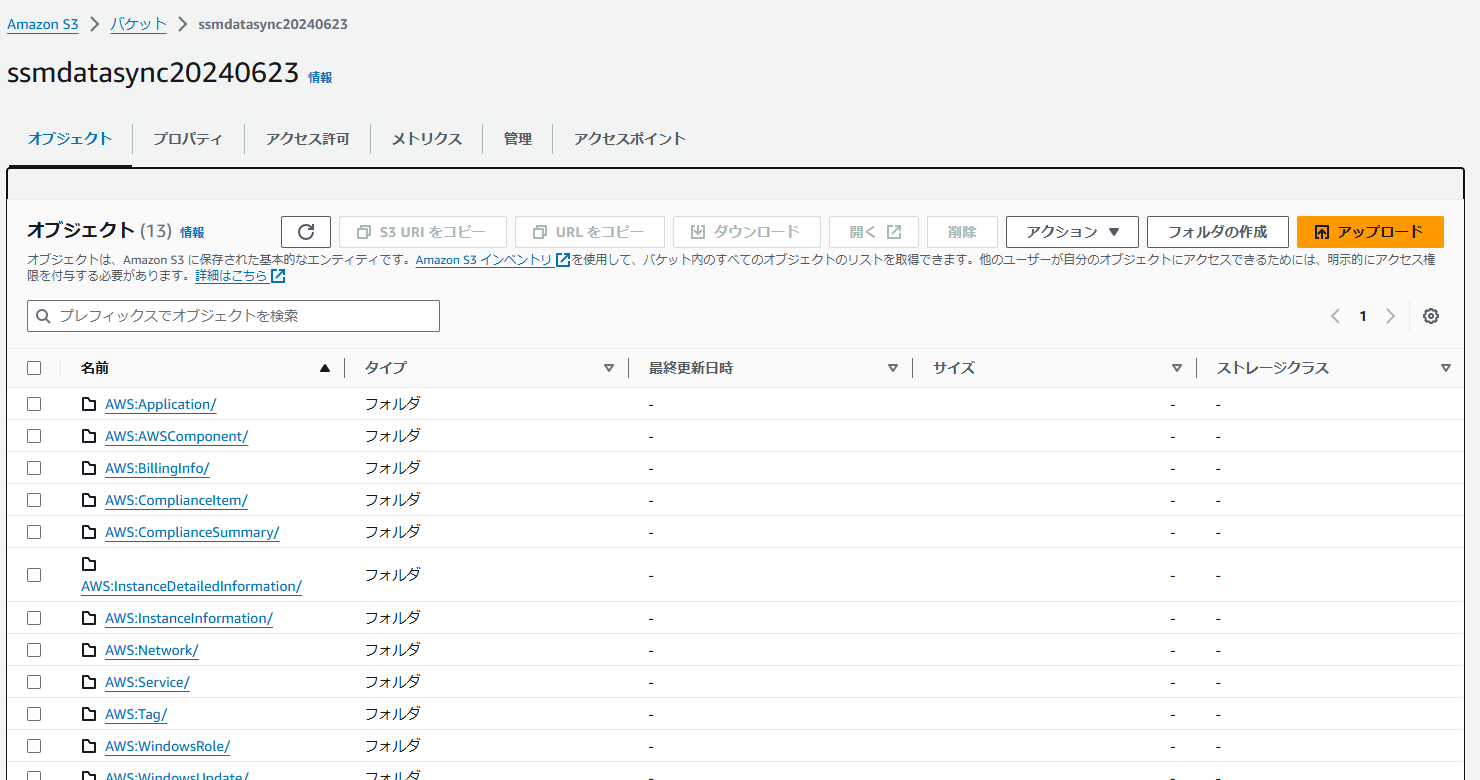
Task: Click the folder icon beside AWS:Tag/
Action: pos(89,714)
